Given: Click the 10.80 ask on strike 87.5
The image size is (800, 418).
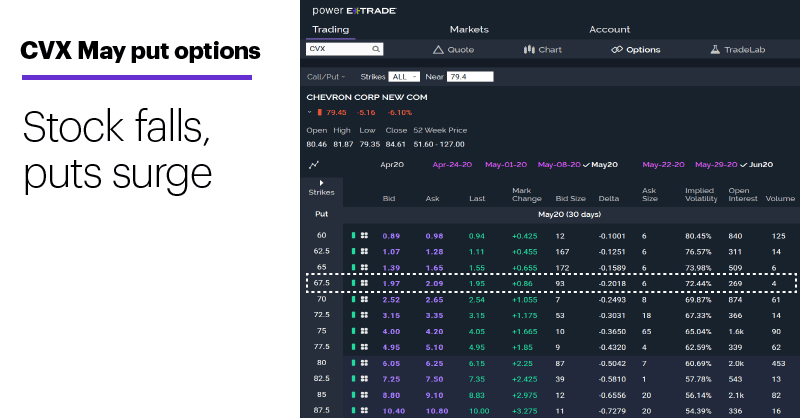Looking at the screenshot, I should point(437,411).
